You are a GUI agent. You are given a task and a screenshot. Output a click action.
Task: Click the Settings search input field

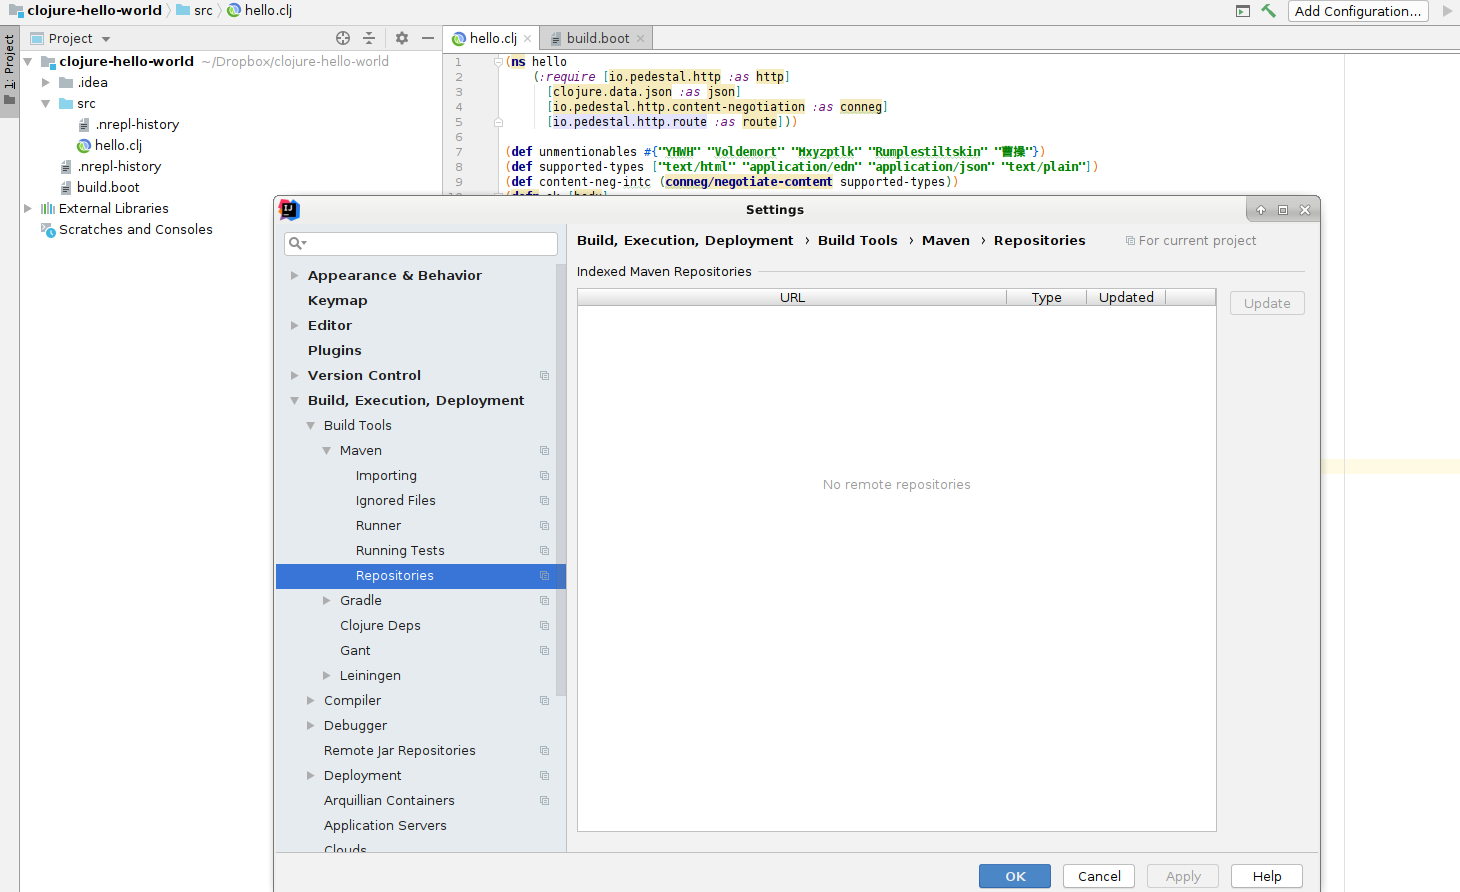(421, 243)
